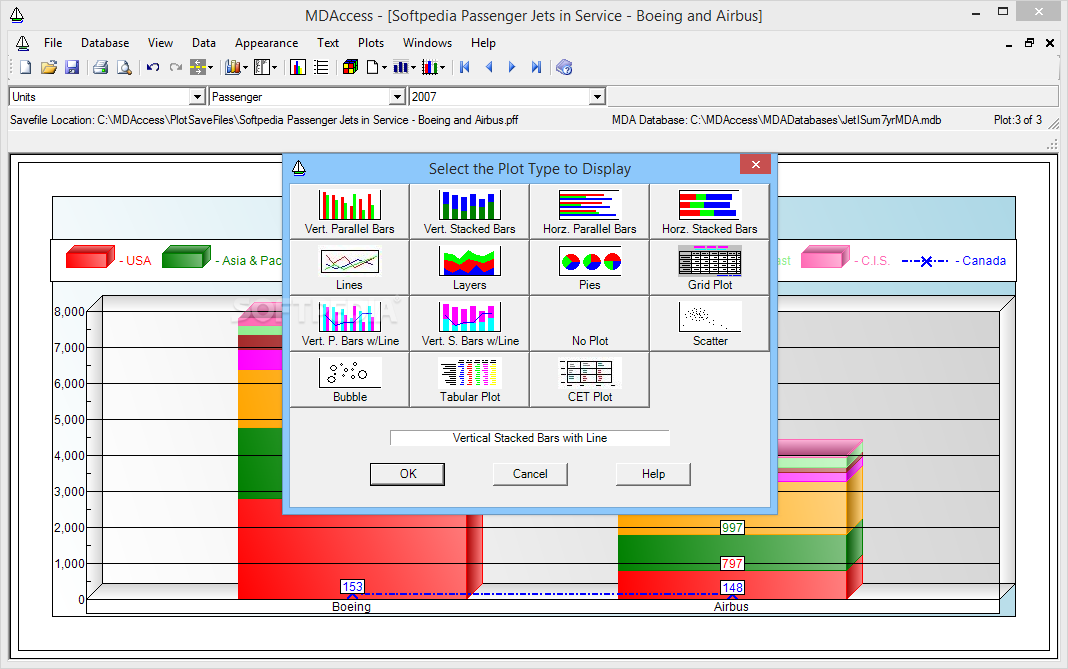Open dropdown arrow beside multi-colored bars icon
Image resolution: width=1068 pixels, height=669 pixels.
442,67
